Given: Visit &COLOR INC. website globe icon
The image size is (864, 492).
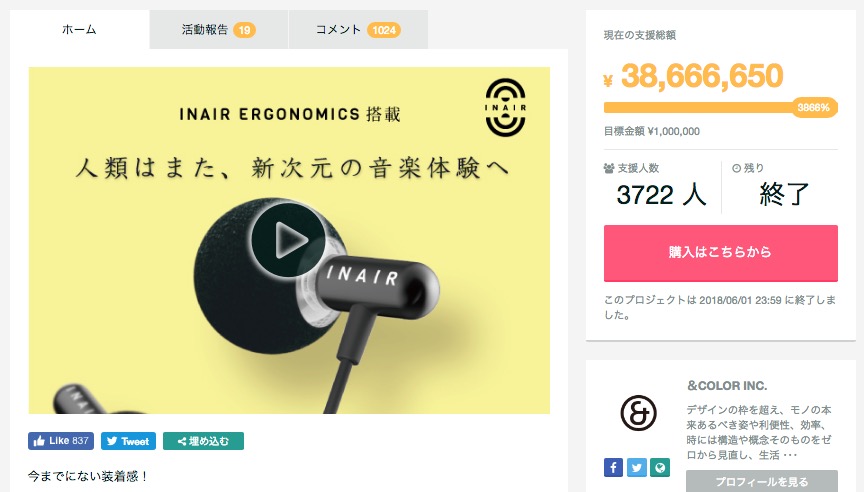Looking at the screenshot, I should (x=660, y=467).
